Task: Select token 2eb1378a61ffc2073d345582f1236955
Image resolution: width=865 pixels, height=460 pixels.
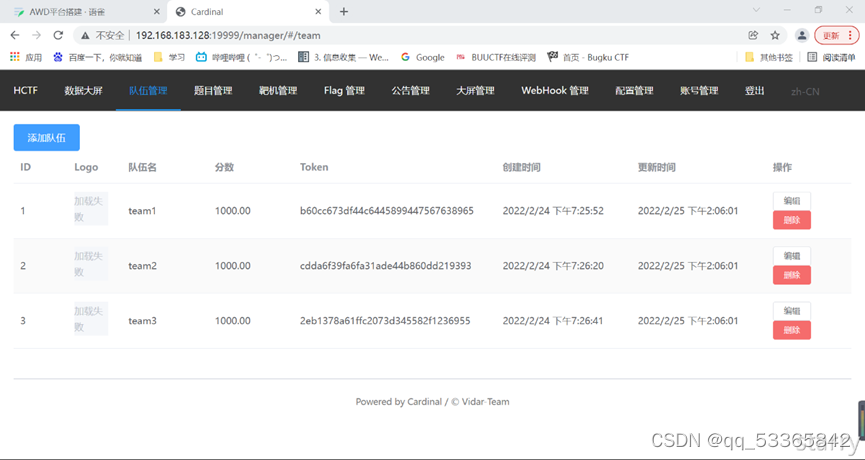Action: [x=385, y=321]
